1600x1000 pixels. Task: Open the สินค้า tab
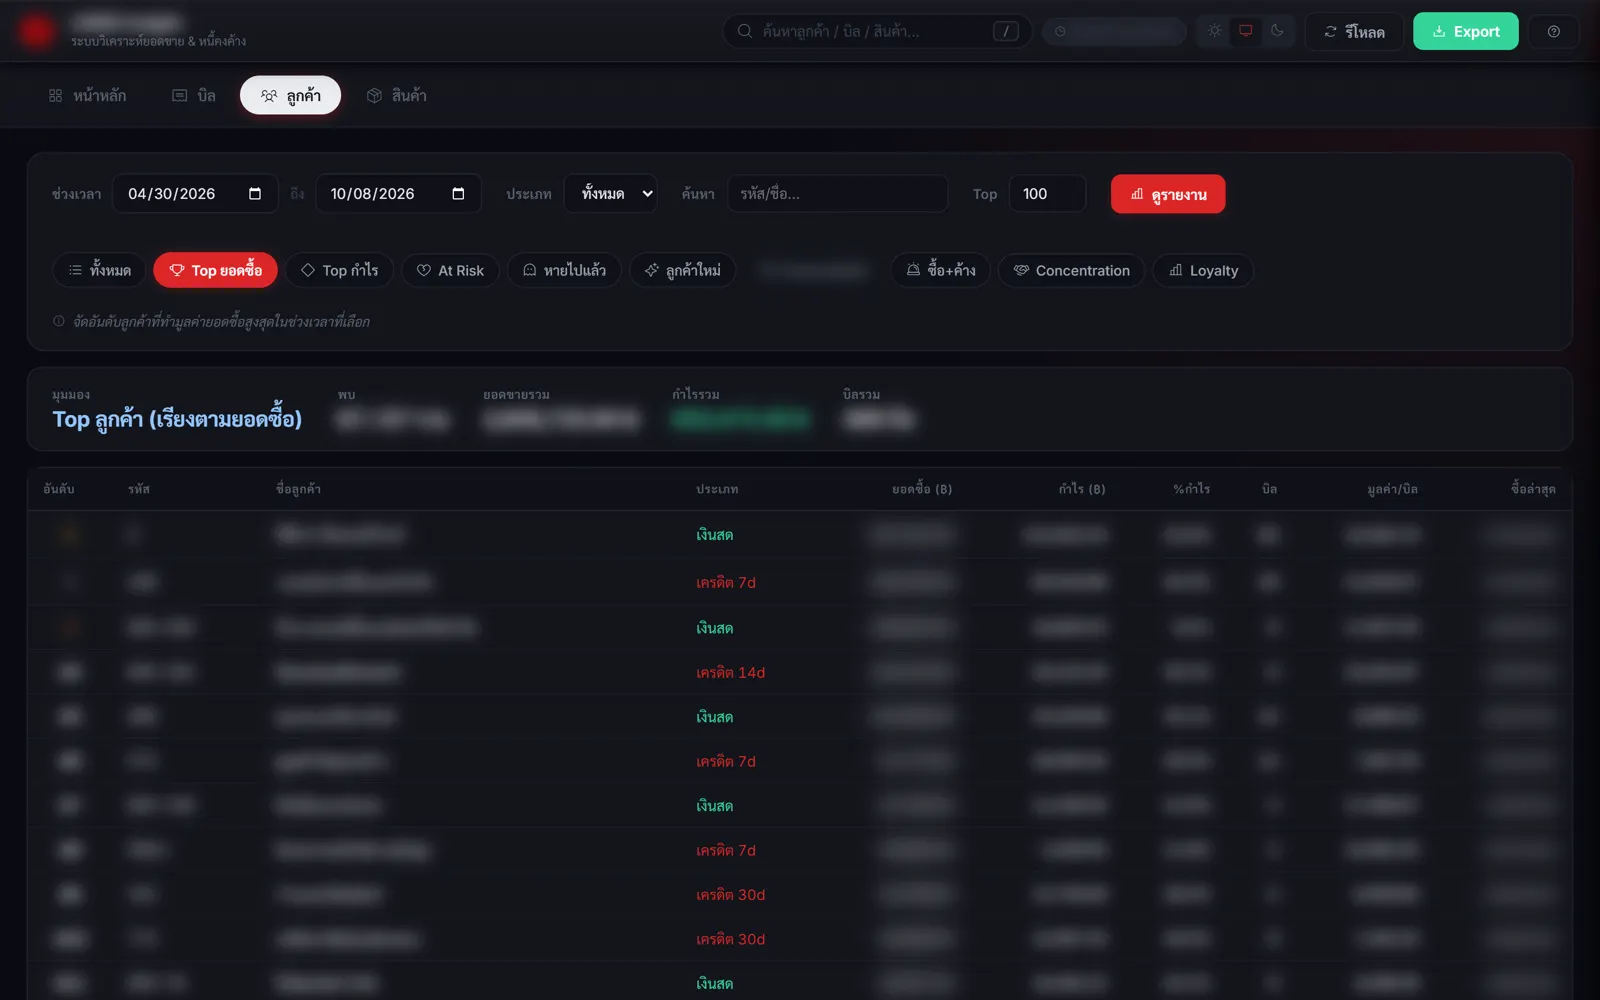[397, 96]
